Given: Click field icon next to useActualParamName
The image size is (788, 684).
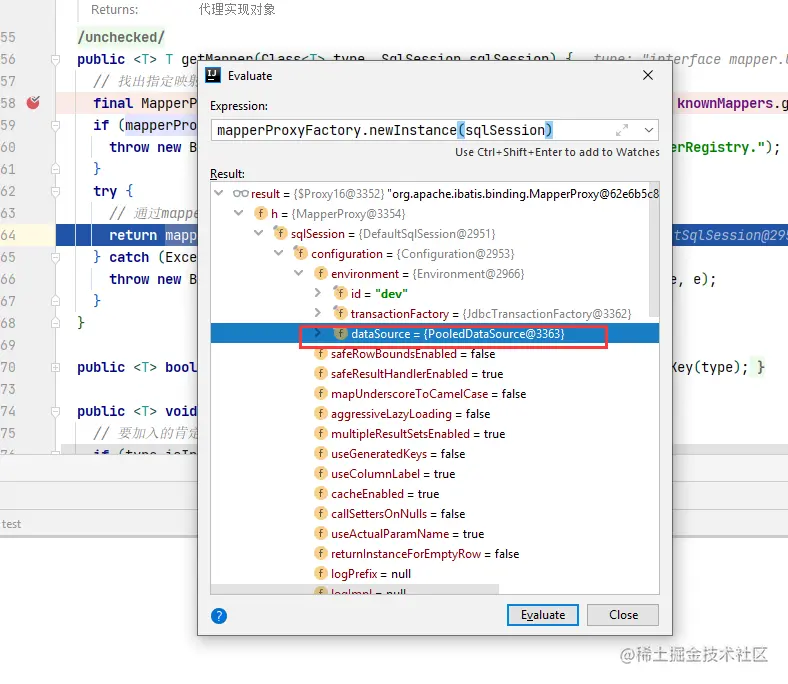Looking at the screenshot, I should (x=320, y=533).
